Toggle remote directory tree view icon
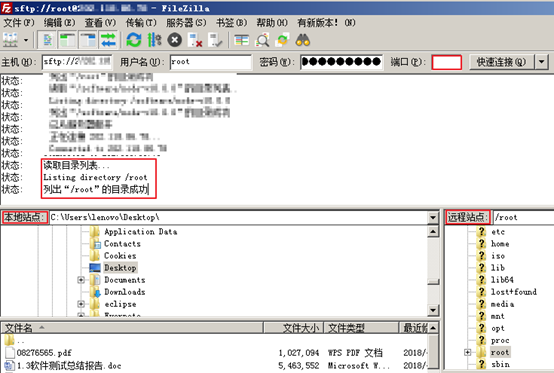Screen dimensions: 554x373 tap(88, 40)
